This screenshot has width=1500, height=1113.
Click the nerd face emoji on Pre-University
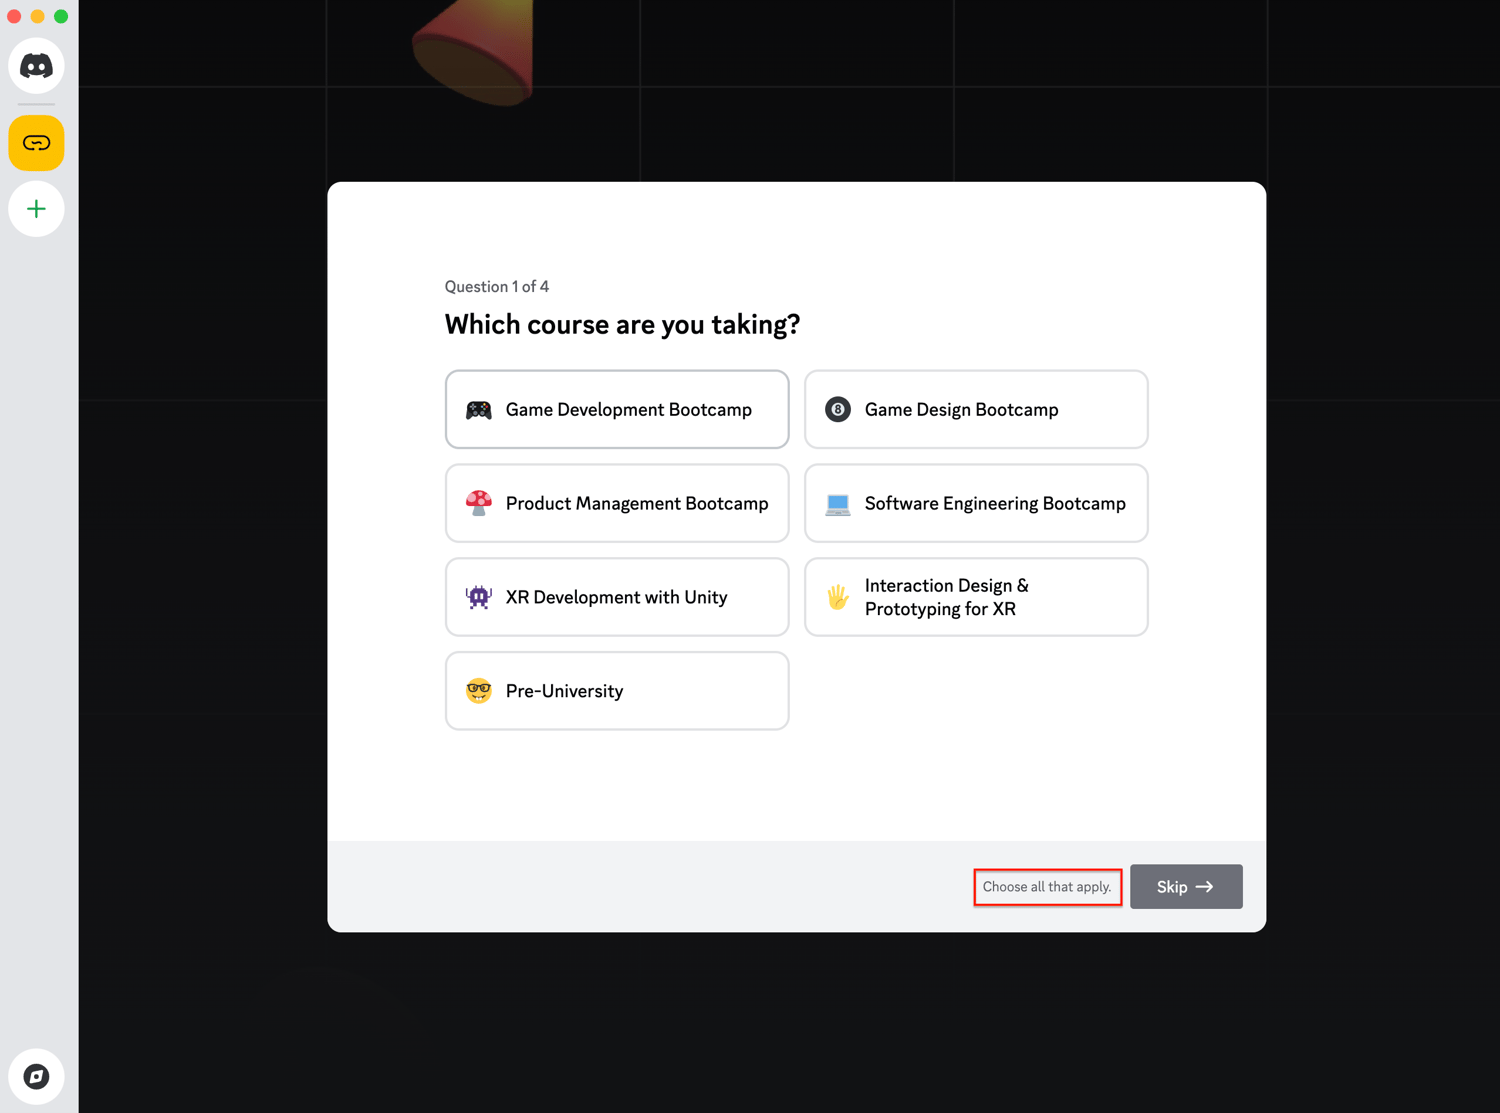pyautogui.click(x=478, y=690)
